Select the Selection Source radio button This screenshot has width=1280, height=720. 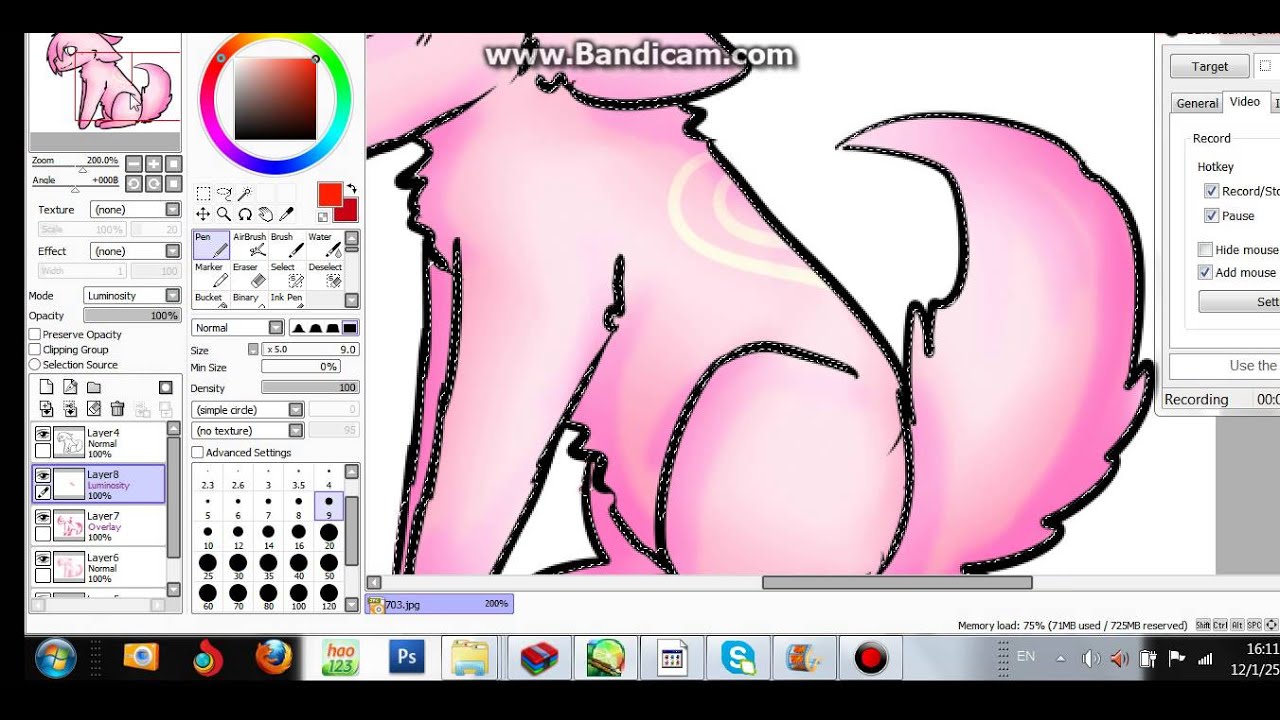click(35, 364)
